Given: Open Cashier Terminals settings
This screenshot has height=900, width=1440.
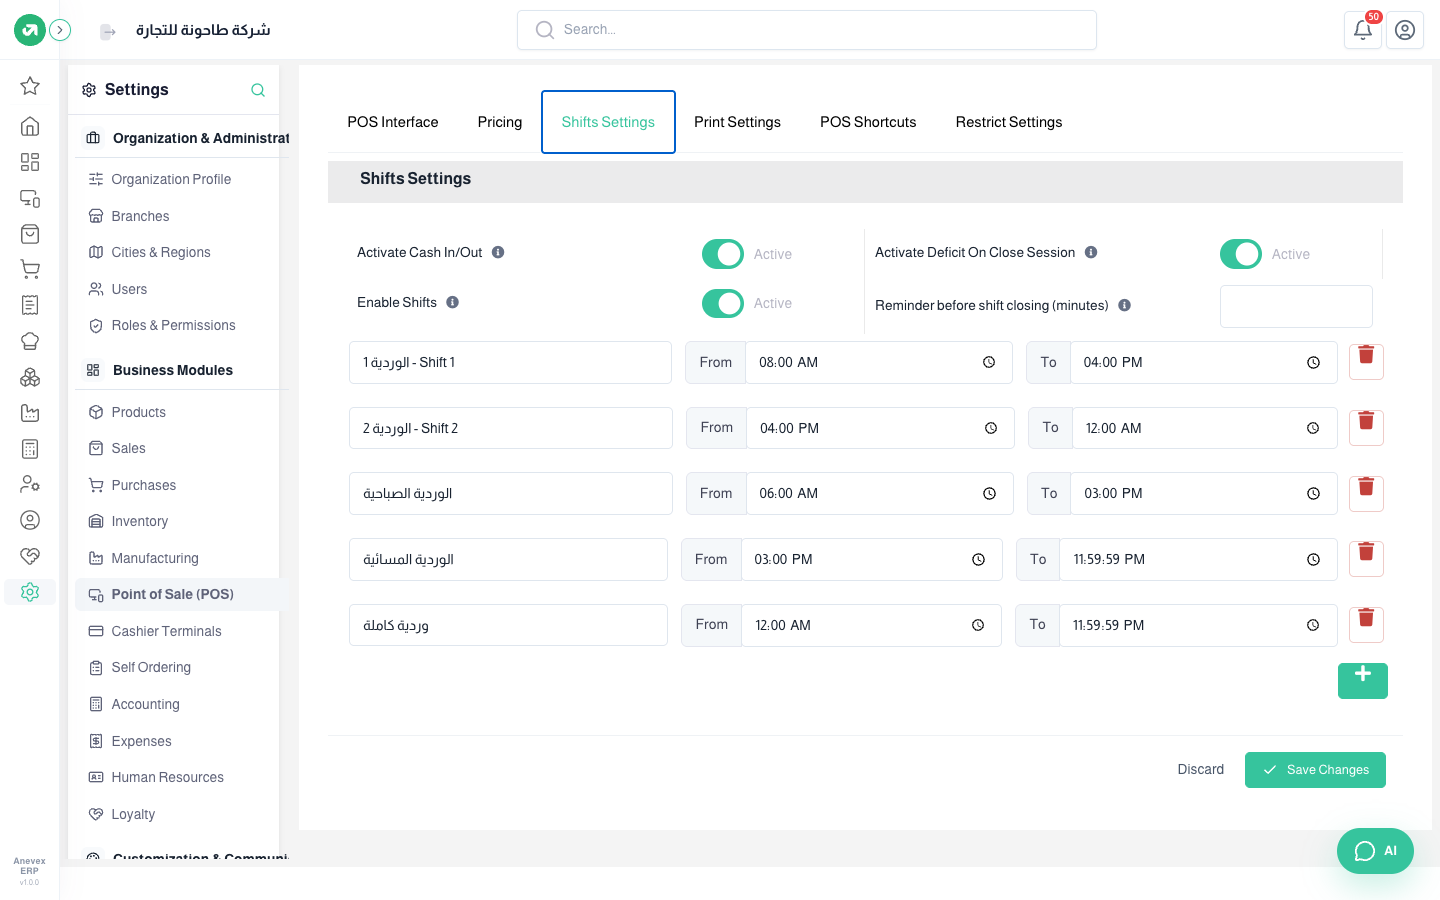Looking at the screenshot, I should (166, 631).
